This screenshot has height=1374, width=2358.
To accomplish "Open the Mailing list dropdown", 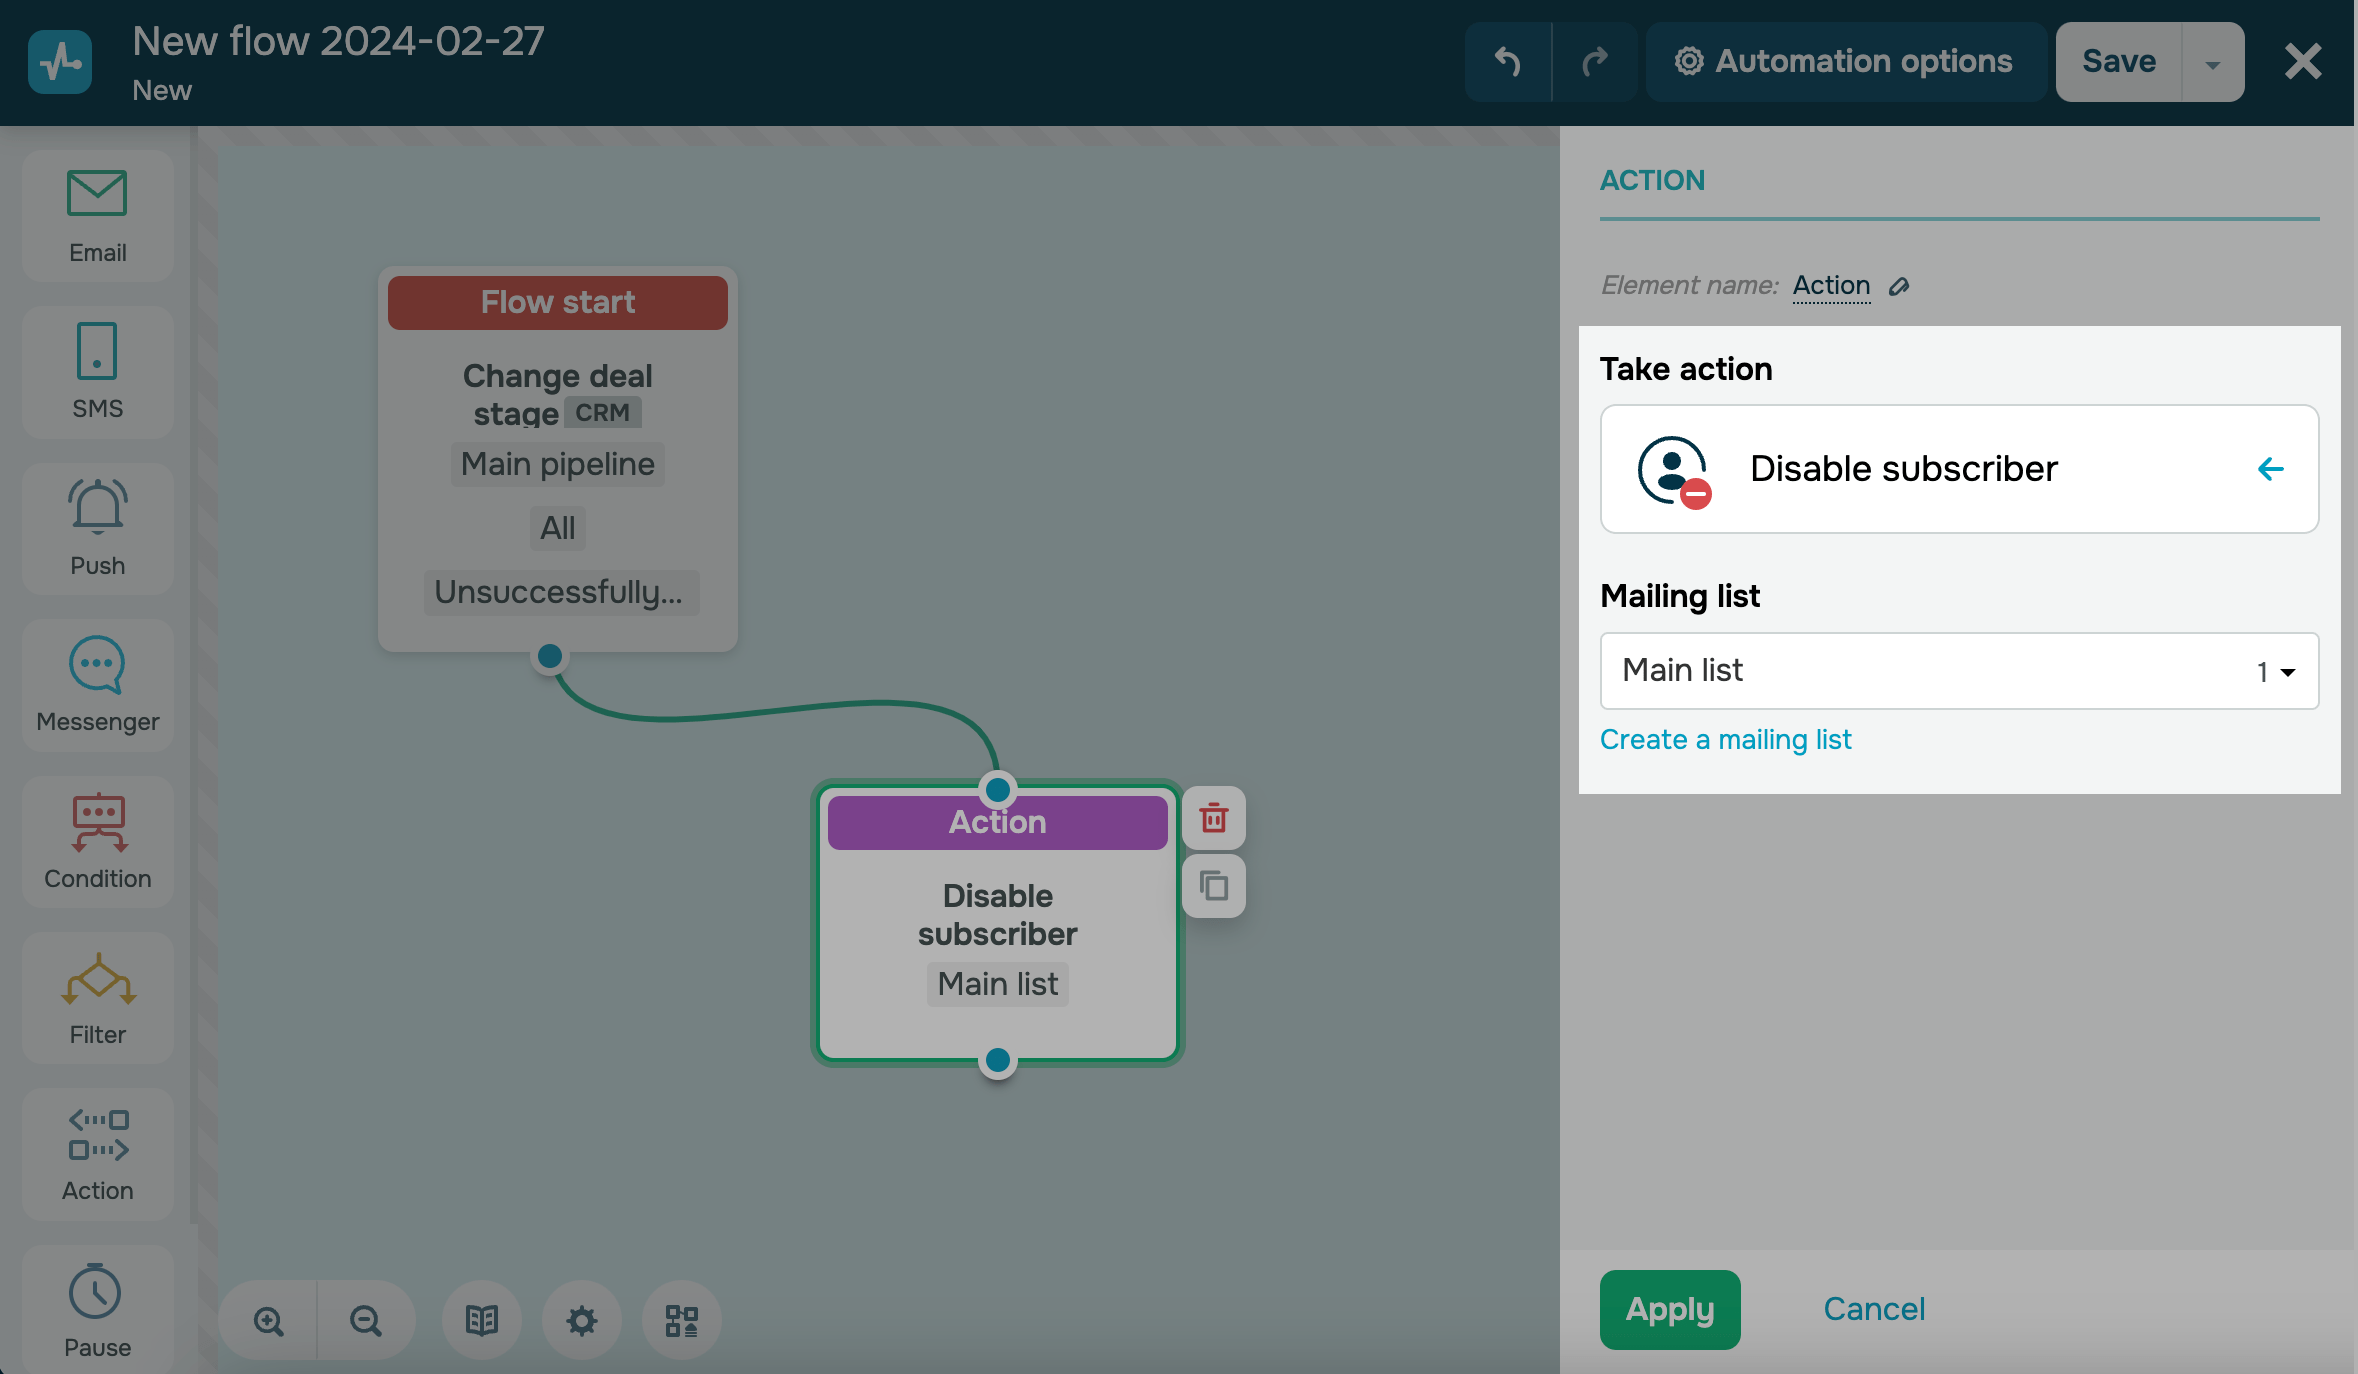I will (x=1958, y=671).
